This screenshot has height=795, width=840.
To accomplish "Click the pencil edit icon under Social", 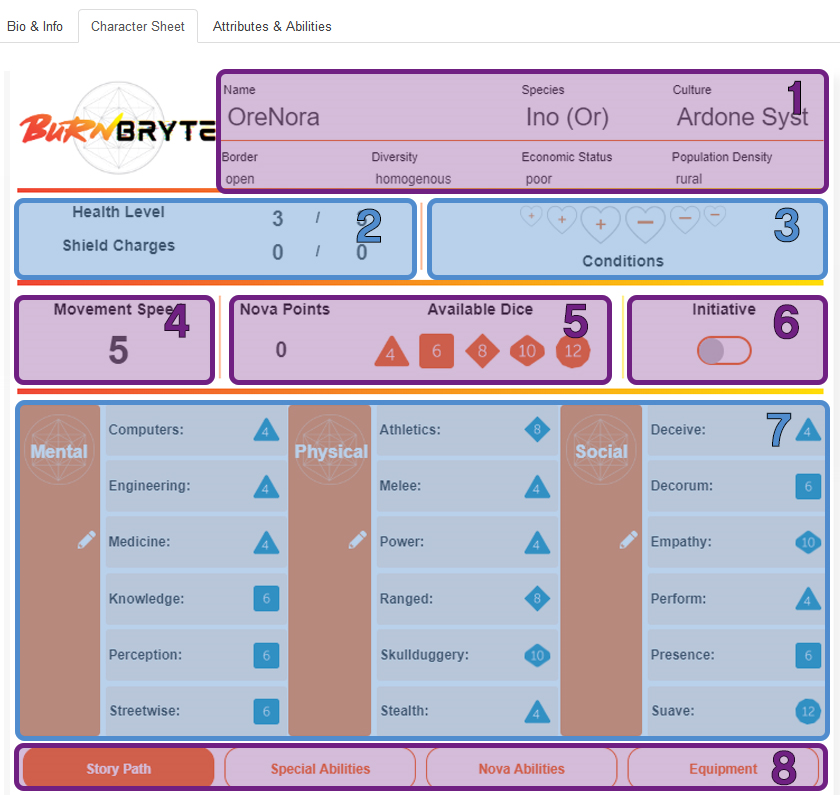I will click(x=629, y=540).
